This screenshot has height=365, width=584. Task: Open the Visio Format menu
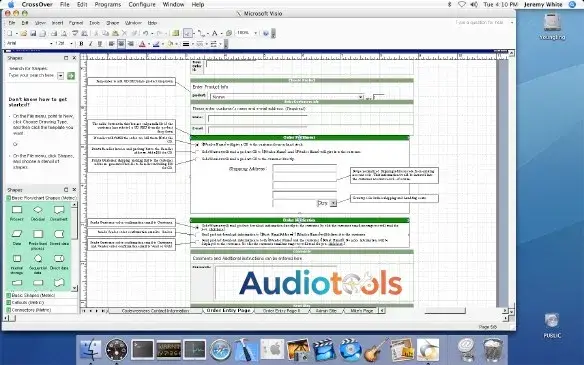(76, 23)
